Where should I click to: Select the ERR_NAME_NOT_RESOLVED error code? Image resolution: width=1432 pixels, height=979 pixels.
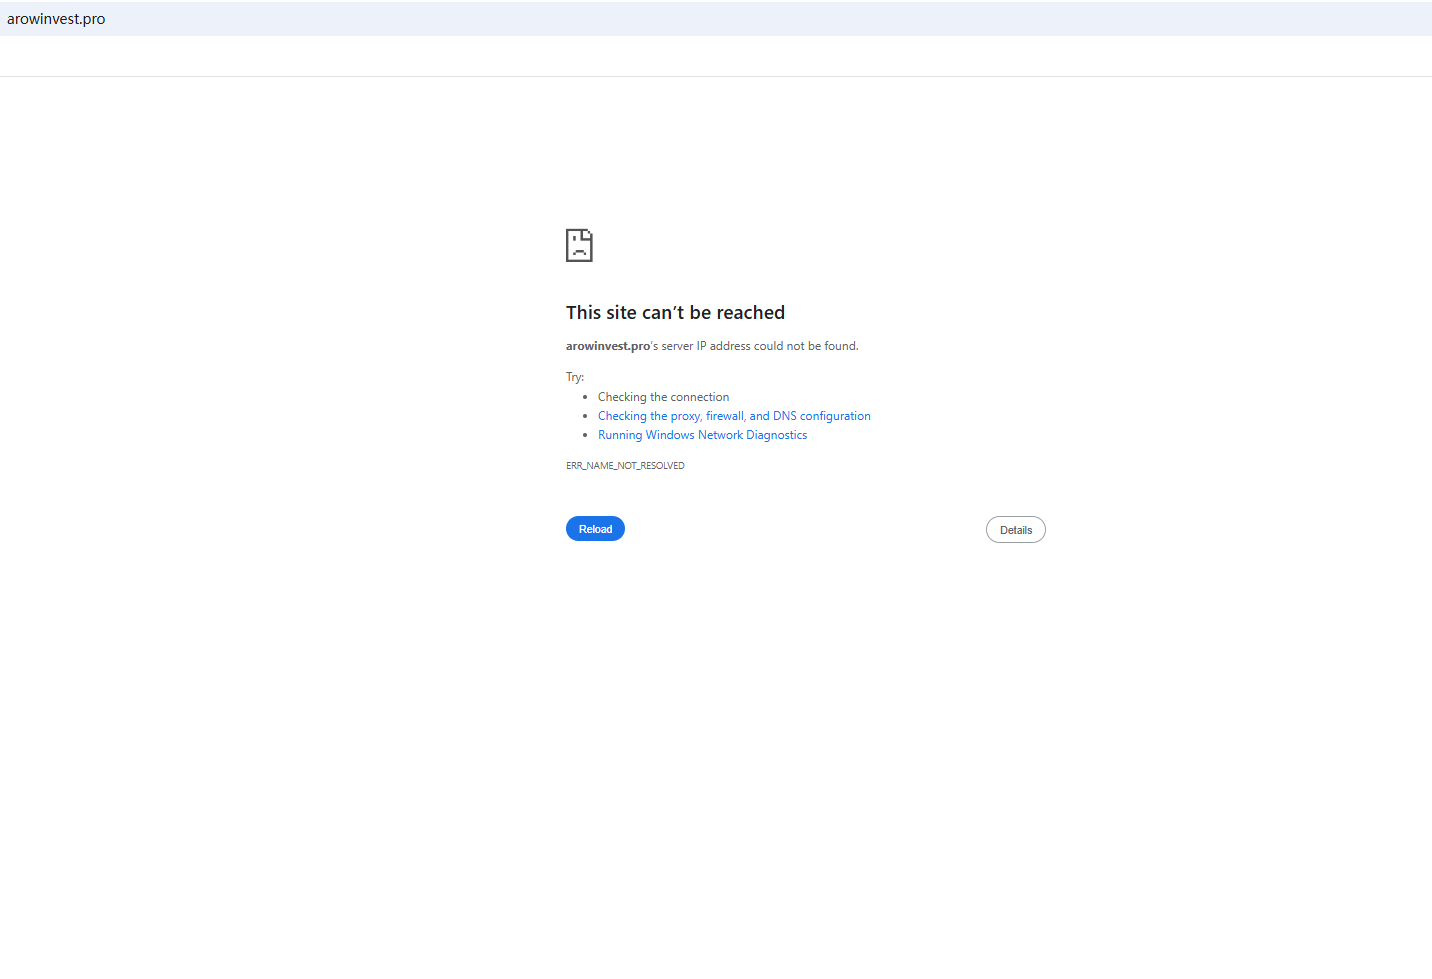(x=625, y=466)
